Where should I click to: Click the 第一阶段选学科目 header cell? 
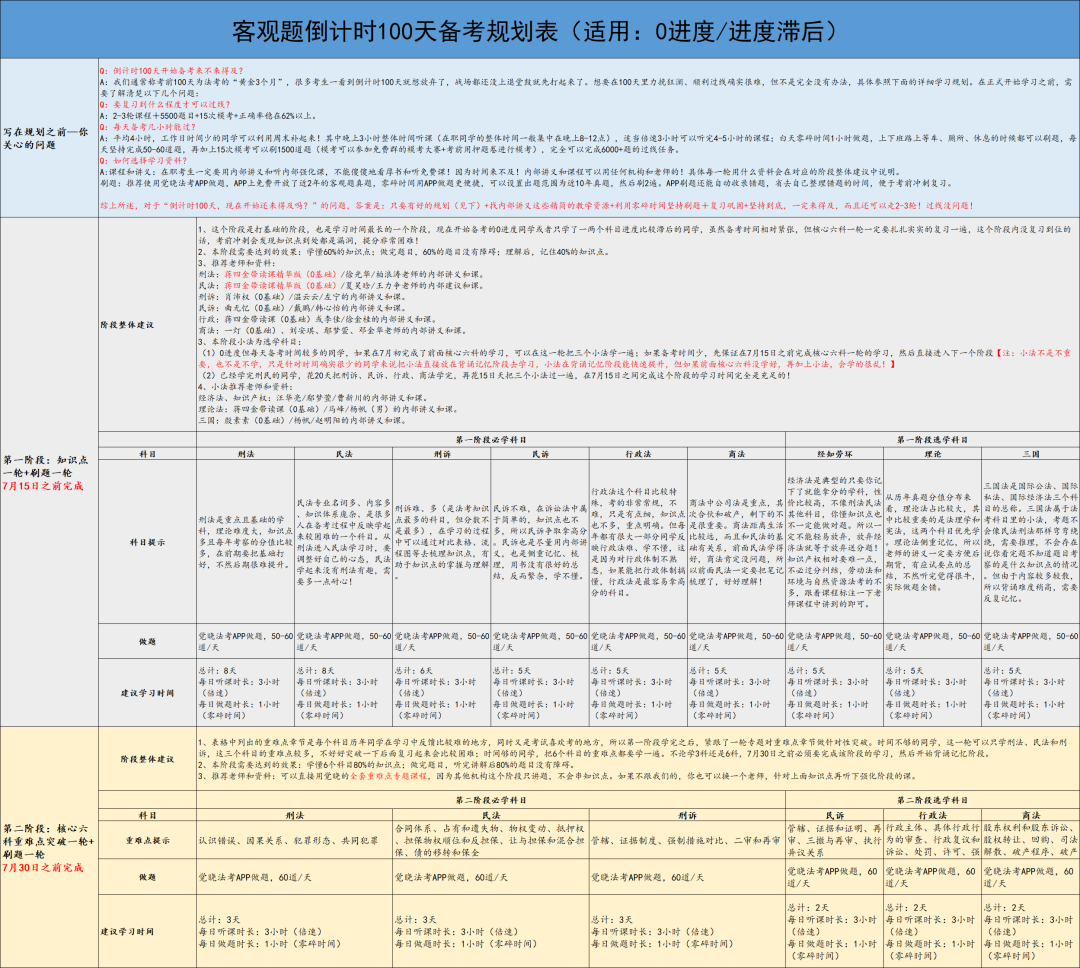click(x=932, y=440)
